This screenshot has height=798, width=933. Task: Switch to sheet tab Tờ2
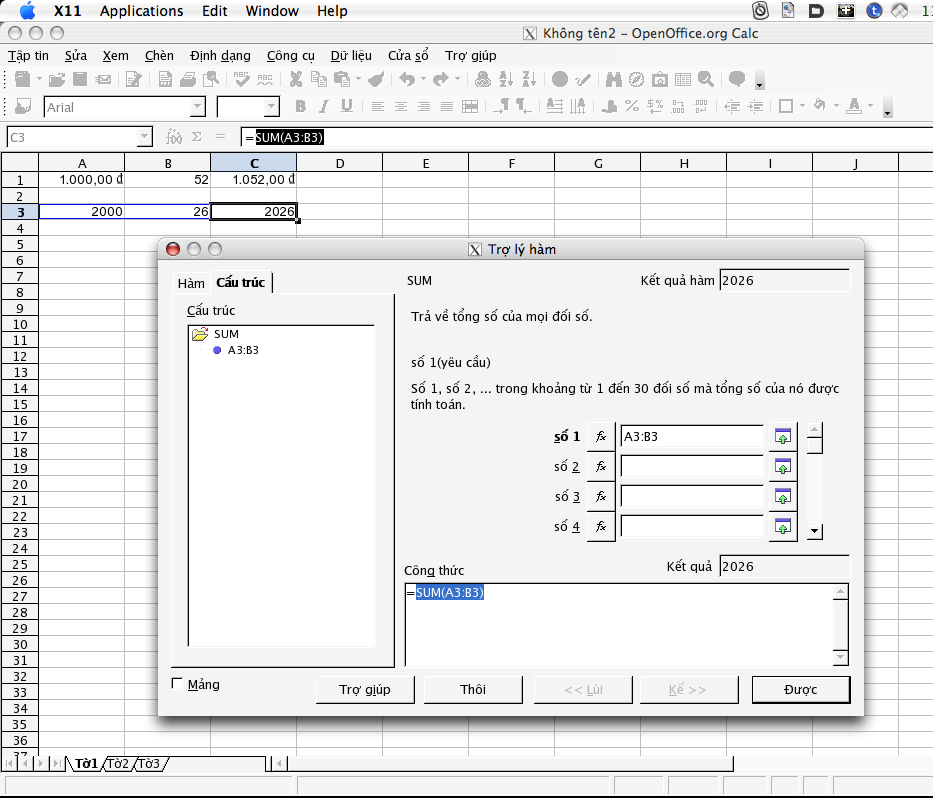pos(118,763)
